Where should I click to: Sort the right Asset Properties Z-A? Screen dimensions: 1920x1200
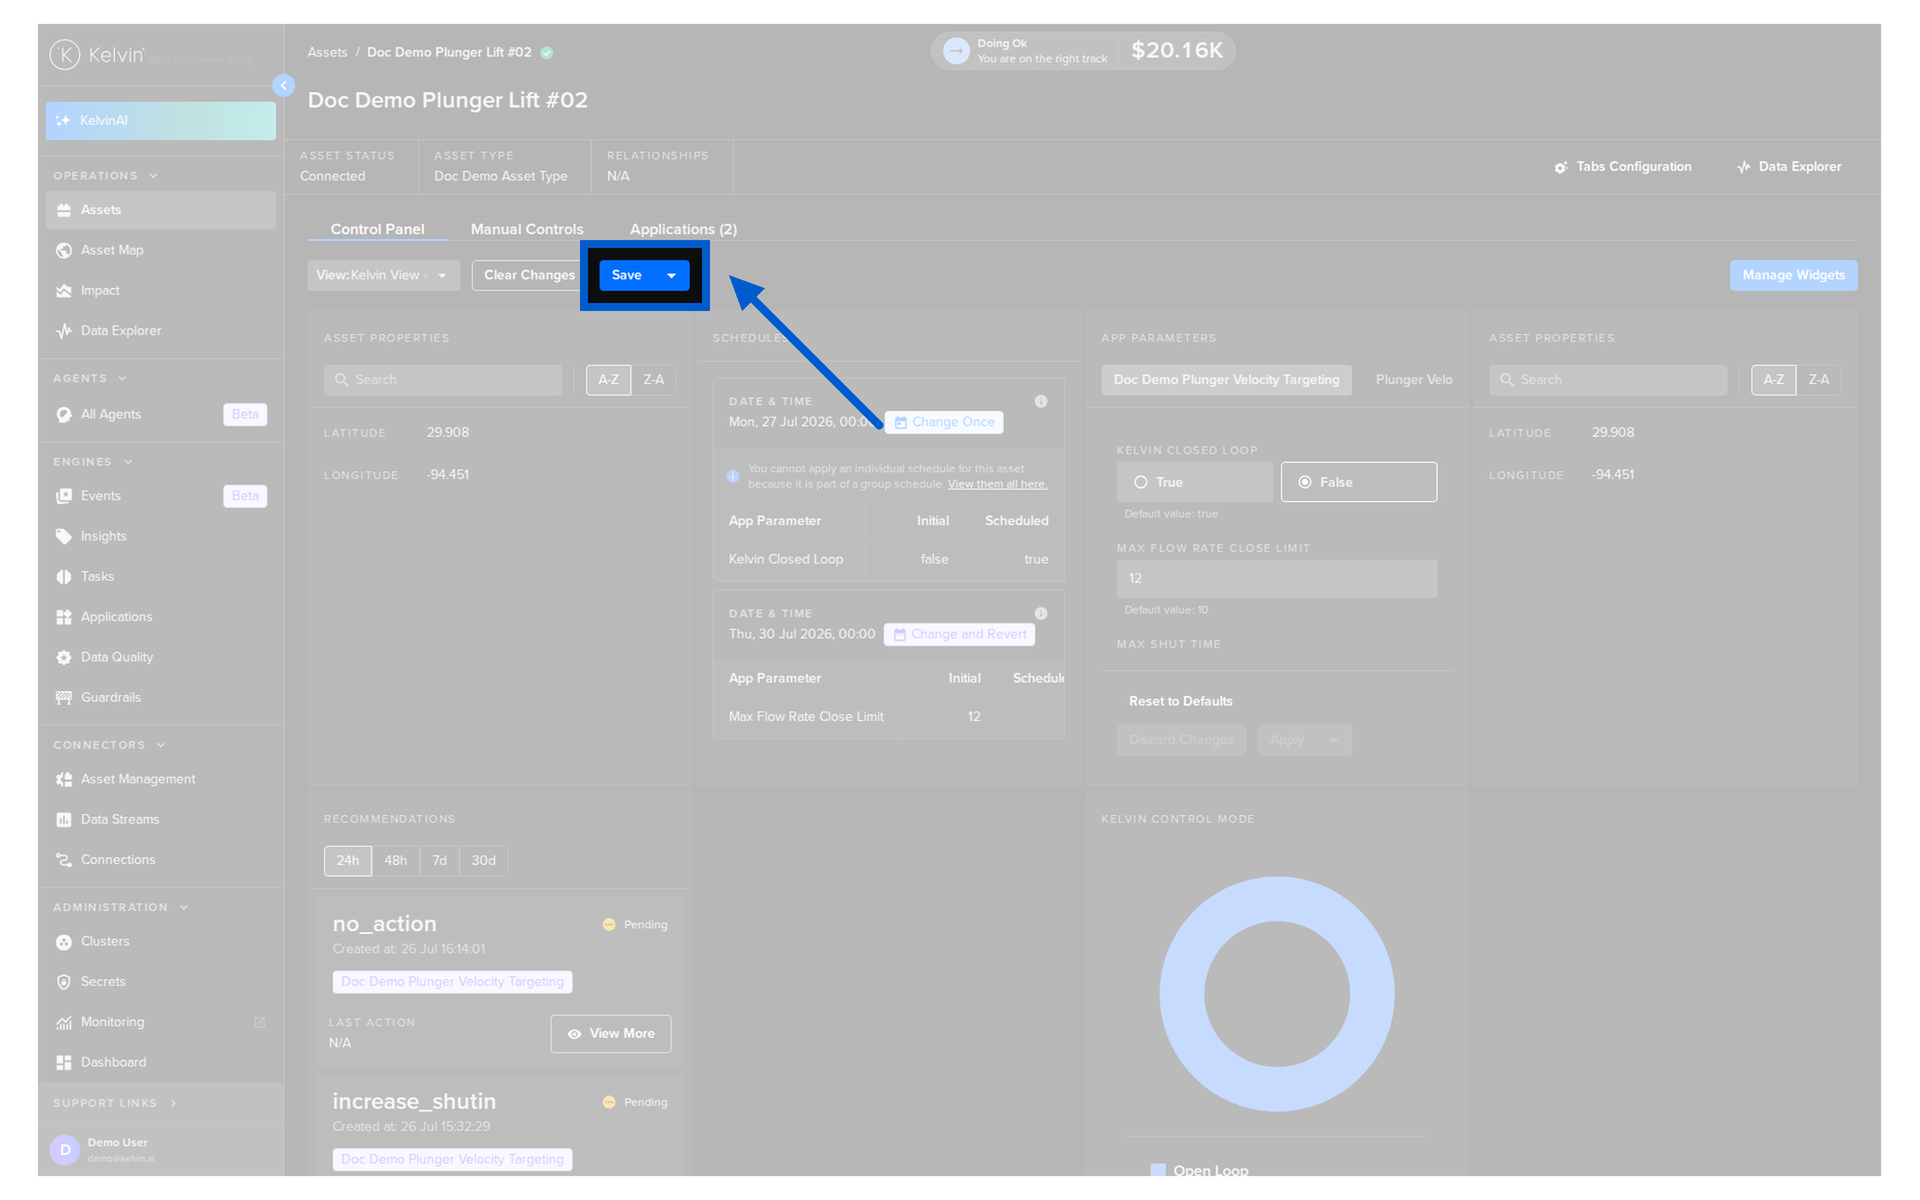tap(1818, 380)
